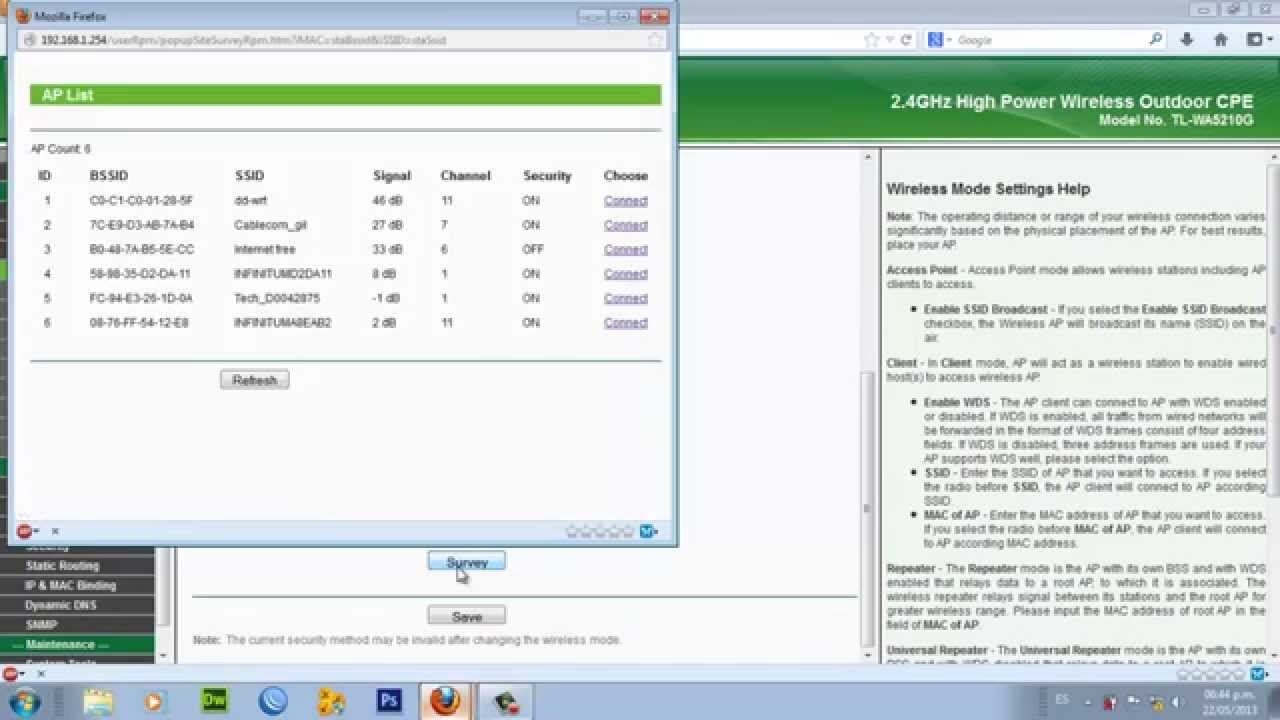
Task: Save the wireless mode settings
Action: point(466,616)
